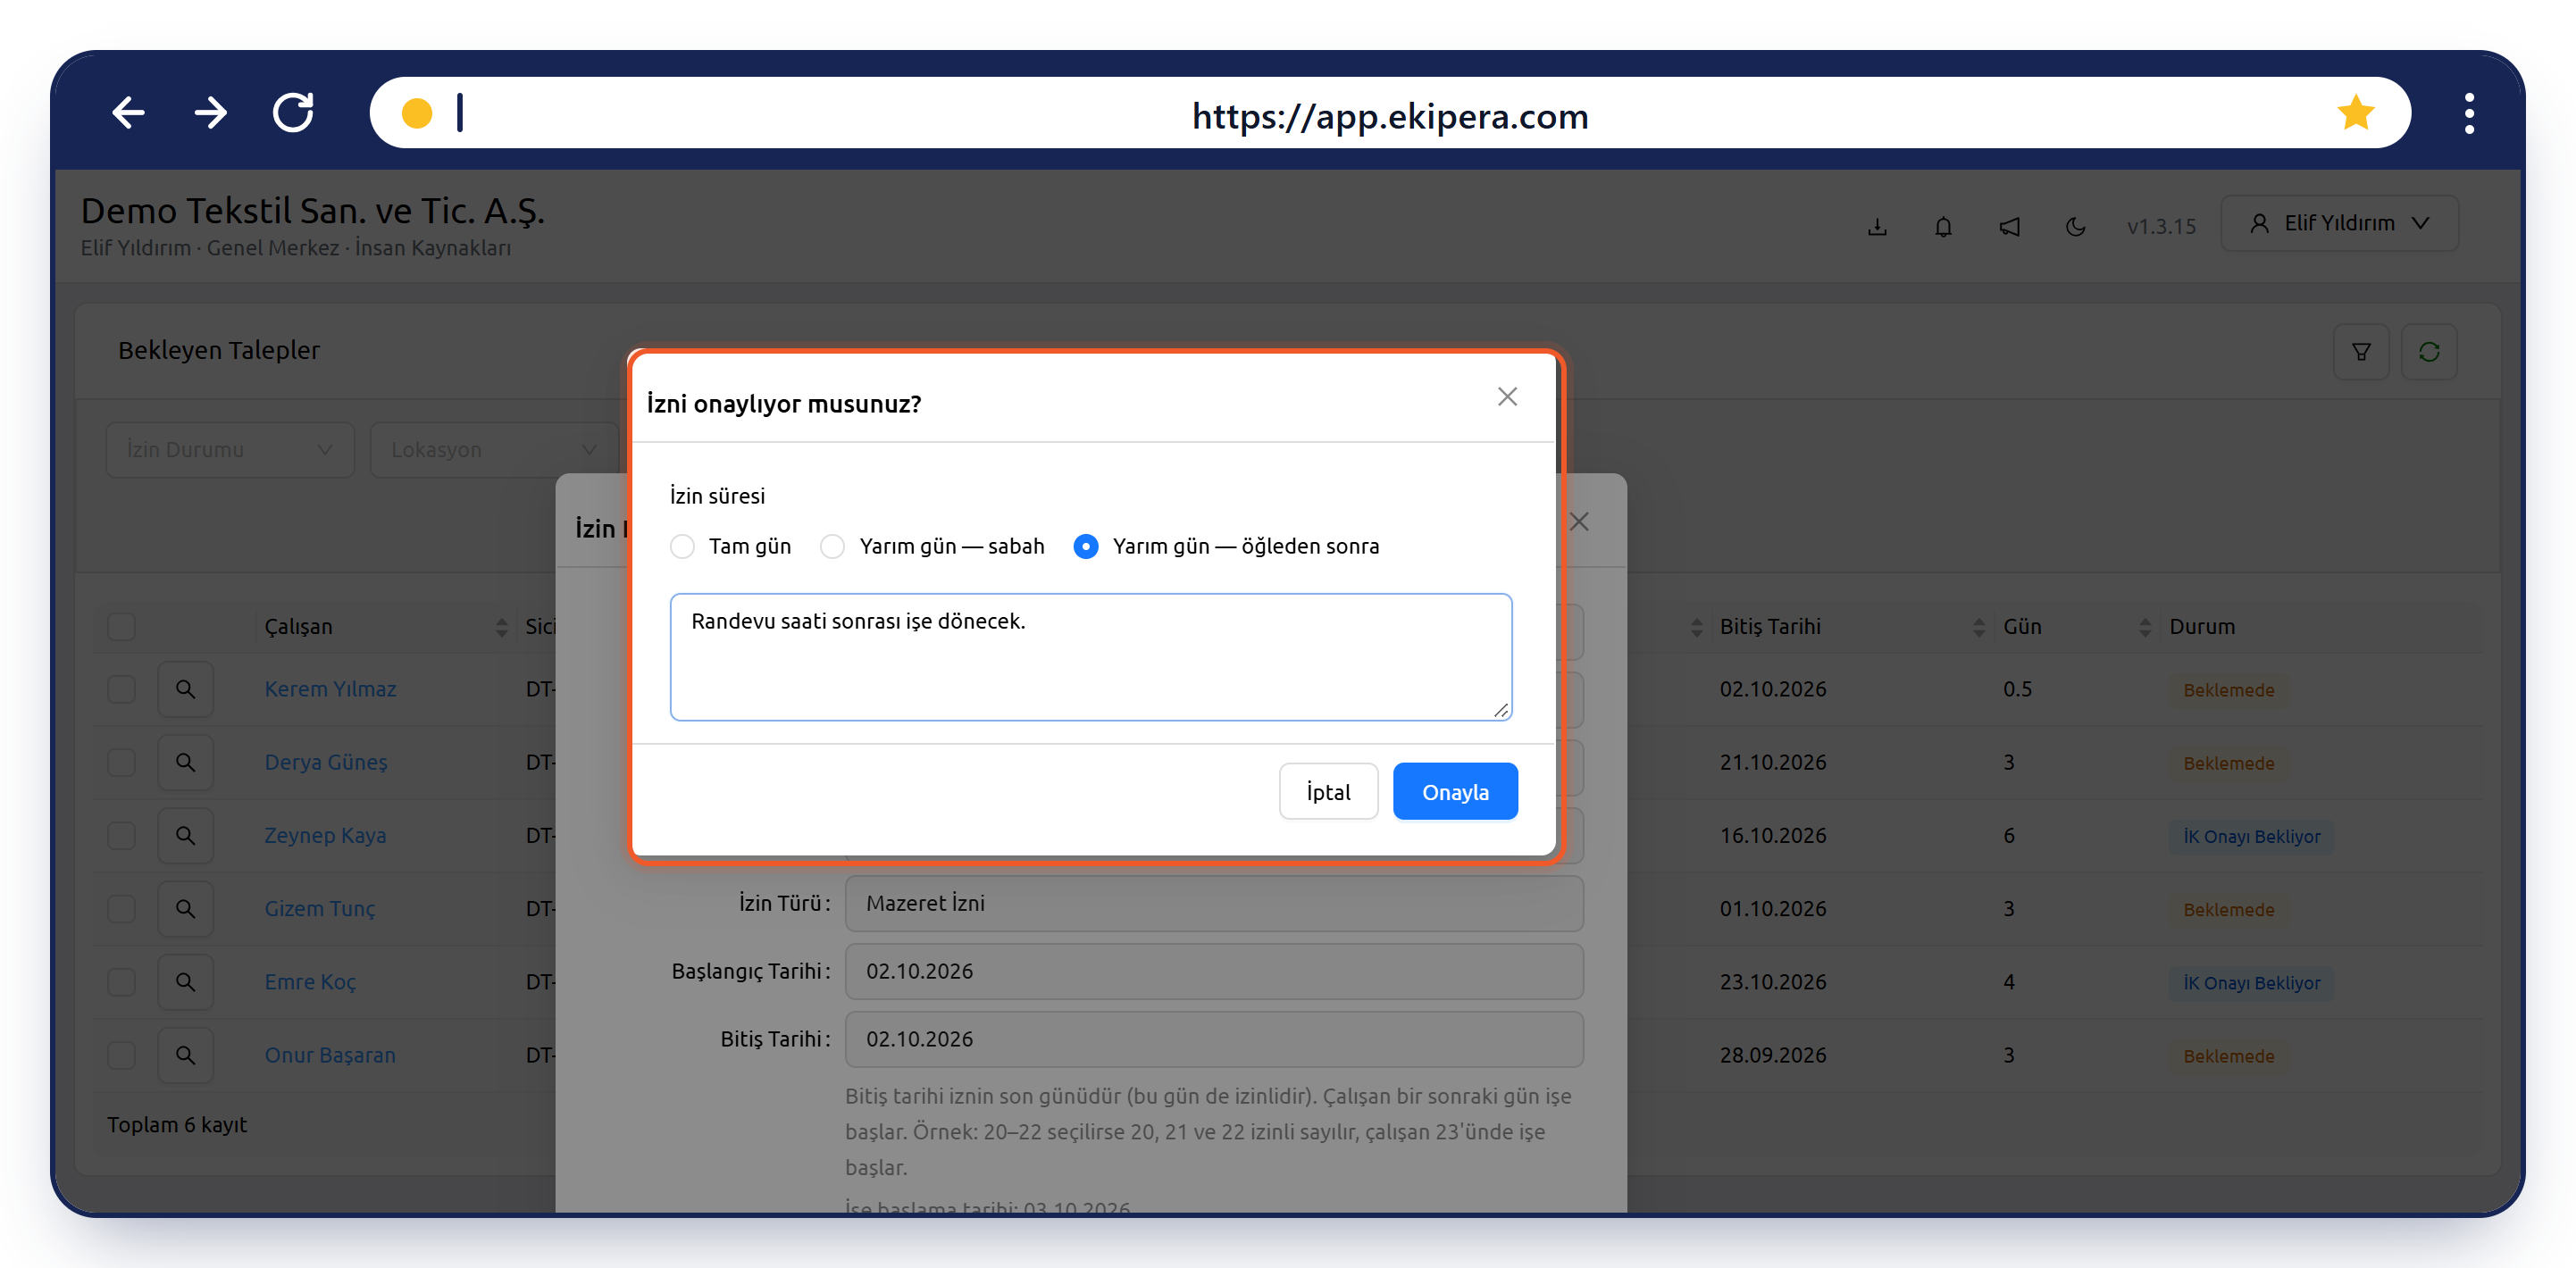Viewport: 2576px width, 1268px height.
Task: Click the Onayla button
Action: coord(1455,792)
